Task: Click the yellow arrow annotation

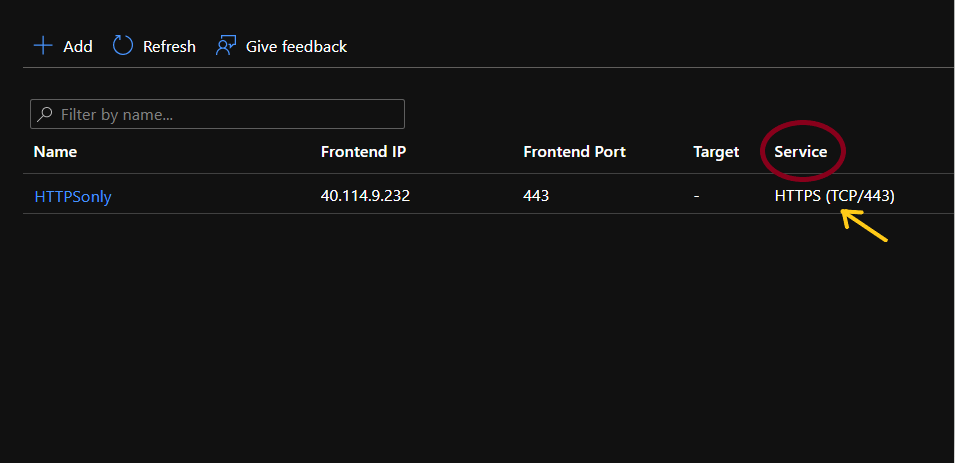Action: coord(864,229)
